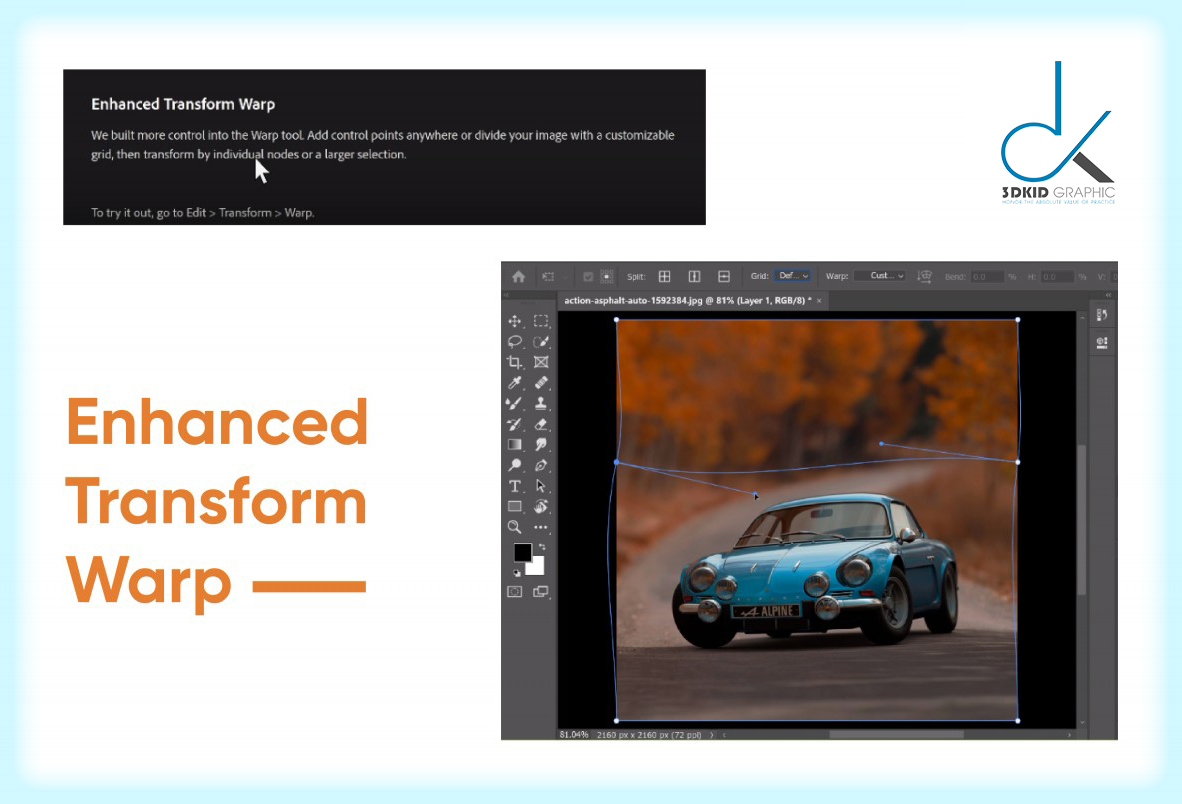1182x804 pixels.
Task: Change the screen mode
Action: point(540,592)
